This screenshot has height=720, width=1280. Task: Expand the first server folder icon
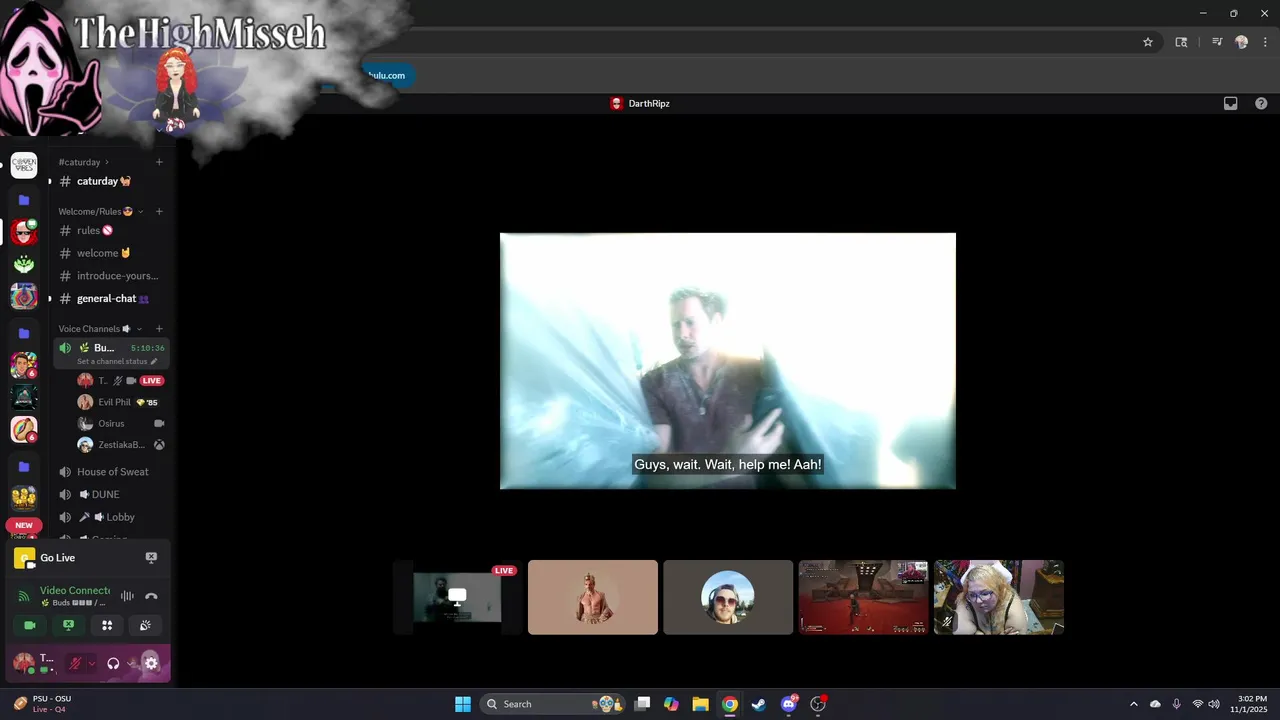[24, 200]
